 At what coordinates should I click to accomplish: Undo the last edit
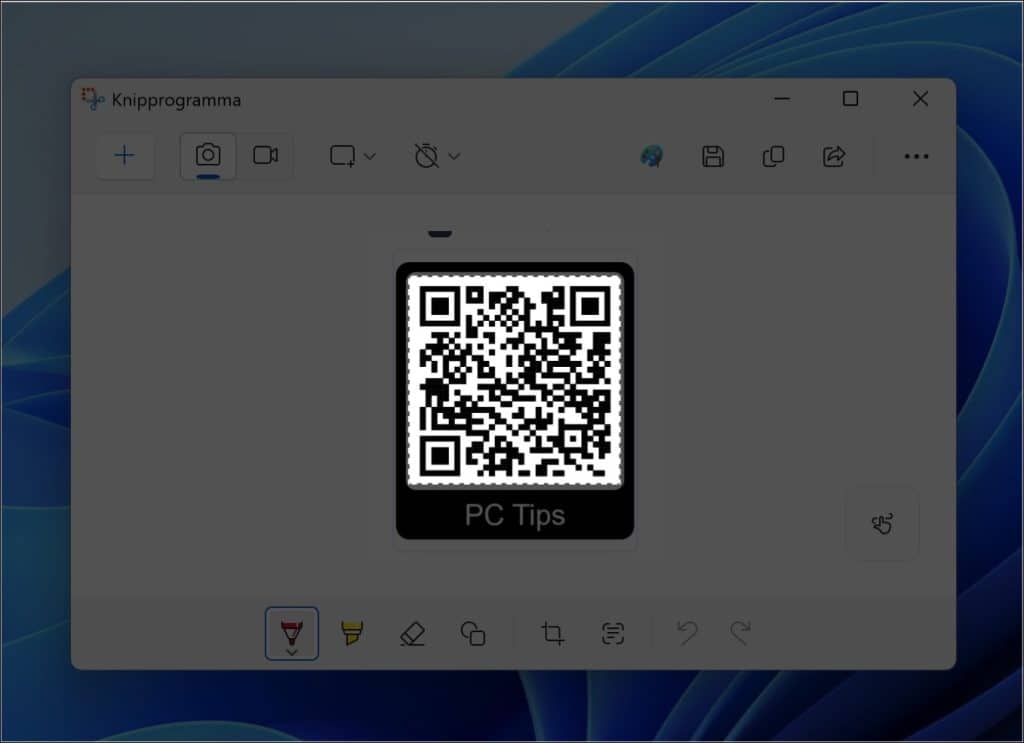click(x=687, y=633)
